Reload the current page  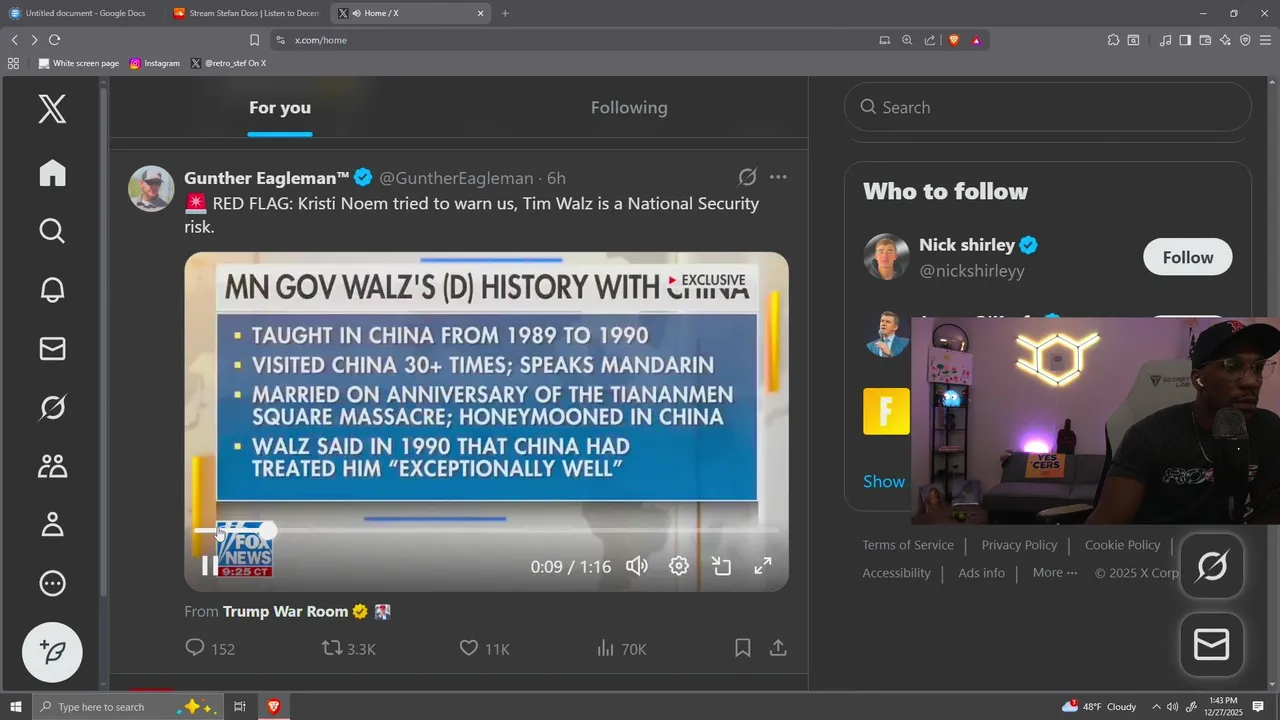click(54, 40)
